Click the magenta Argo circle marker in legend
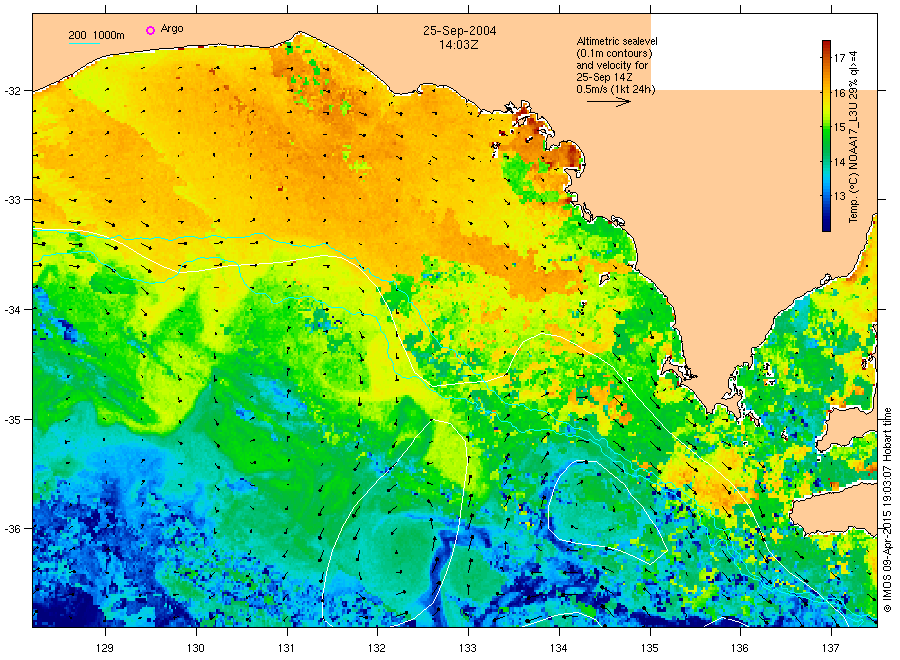900x660 pixels. pyautogui.click(x=150, y=30)
